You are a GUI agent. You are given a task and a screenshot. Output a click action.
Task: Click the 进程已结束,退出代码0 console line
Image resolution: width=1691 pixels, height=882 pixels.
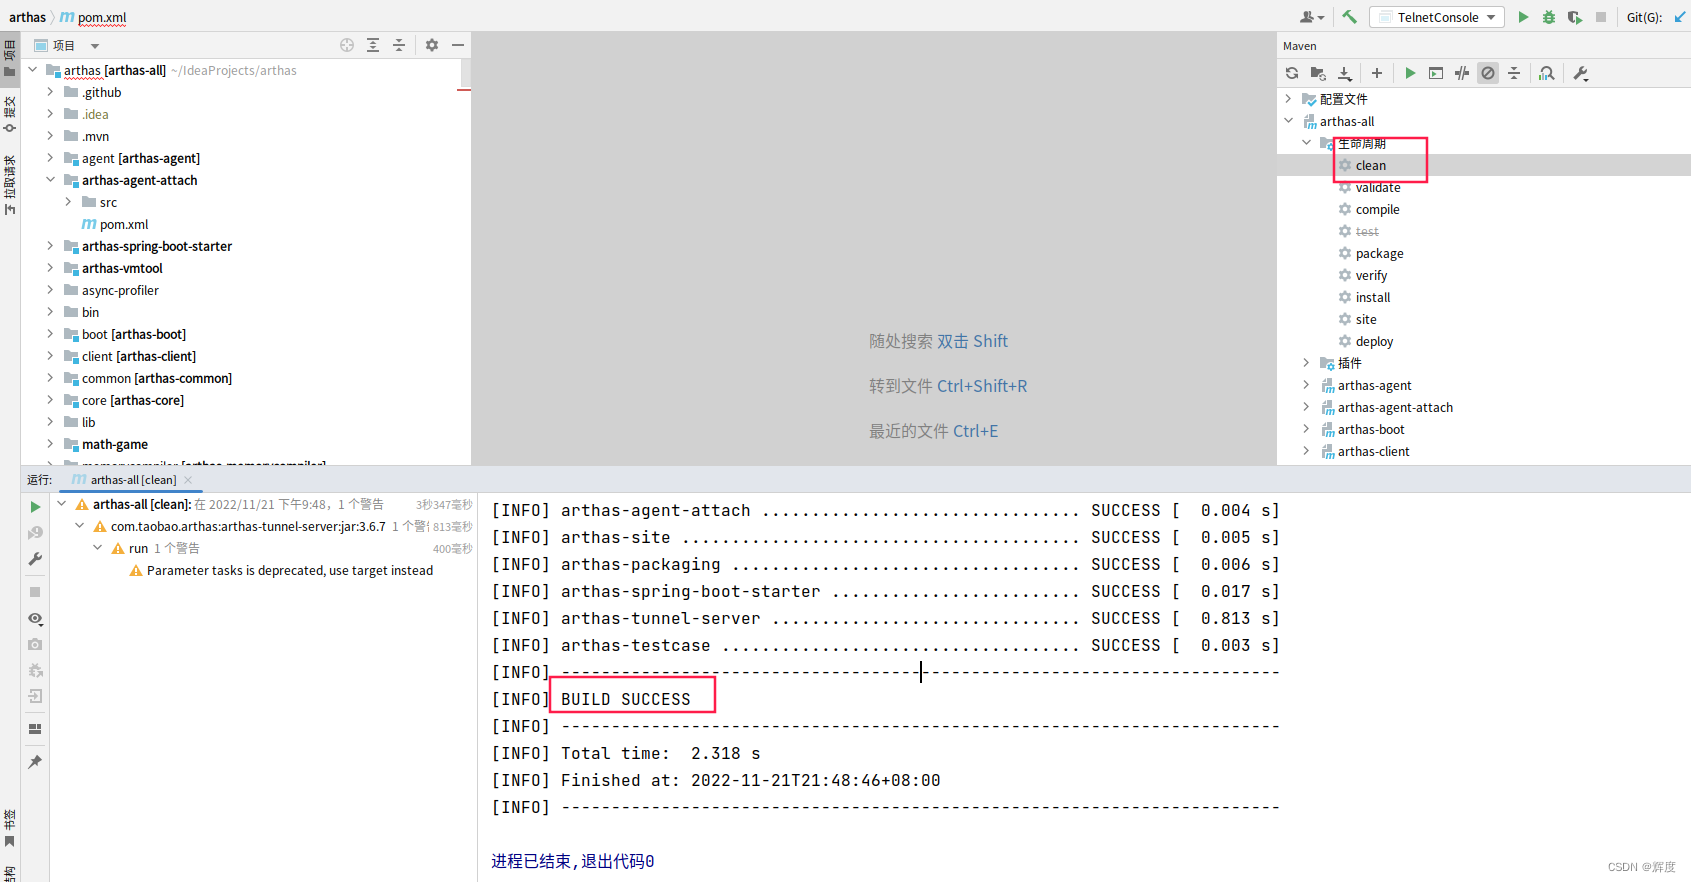[573, 861]
